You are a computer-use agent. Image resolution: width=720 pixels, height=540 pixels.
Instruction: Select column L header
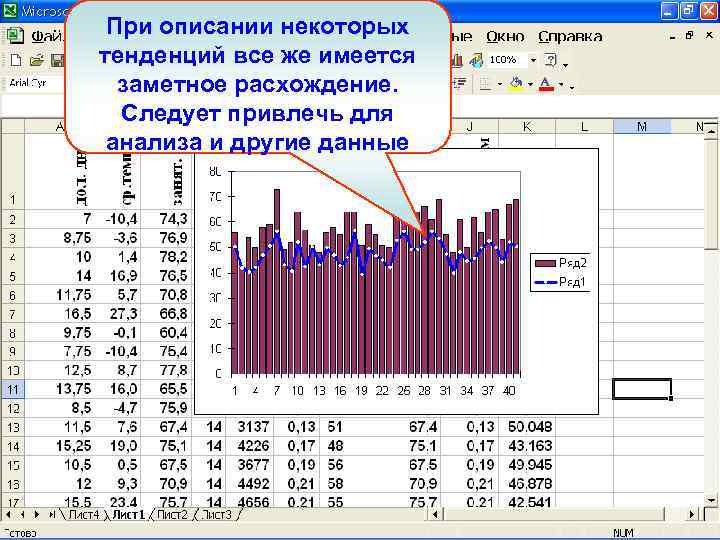tap(584, 126)
